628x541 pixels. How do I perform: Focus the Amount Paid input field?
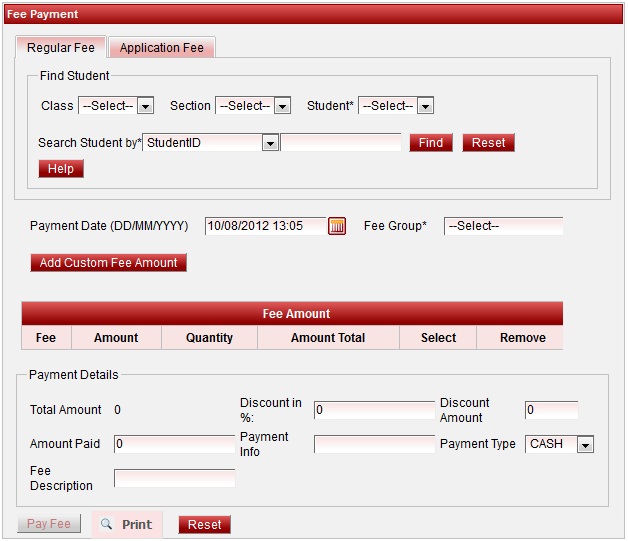(x=174, y=444)
